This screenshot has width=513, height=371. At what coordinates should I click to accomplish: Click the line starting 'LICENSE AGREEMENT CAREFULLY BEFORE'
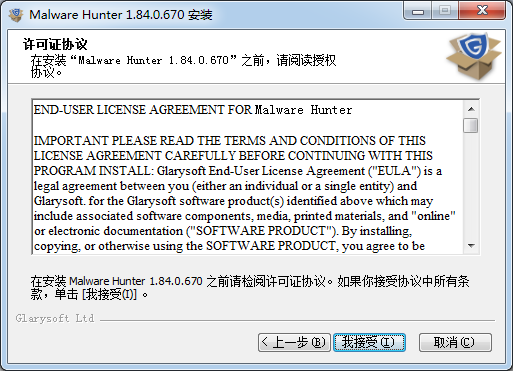pos(233,156)
